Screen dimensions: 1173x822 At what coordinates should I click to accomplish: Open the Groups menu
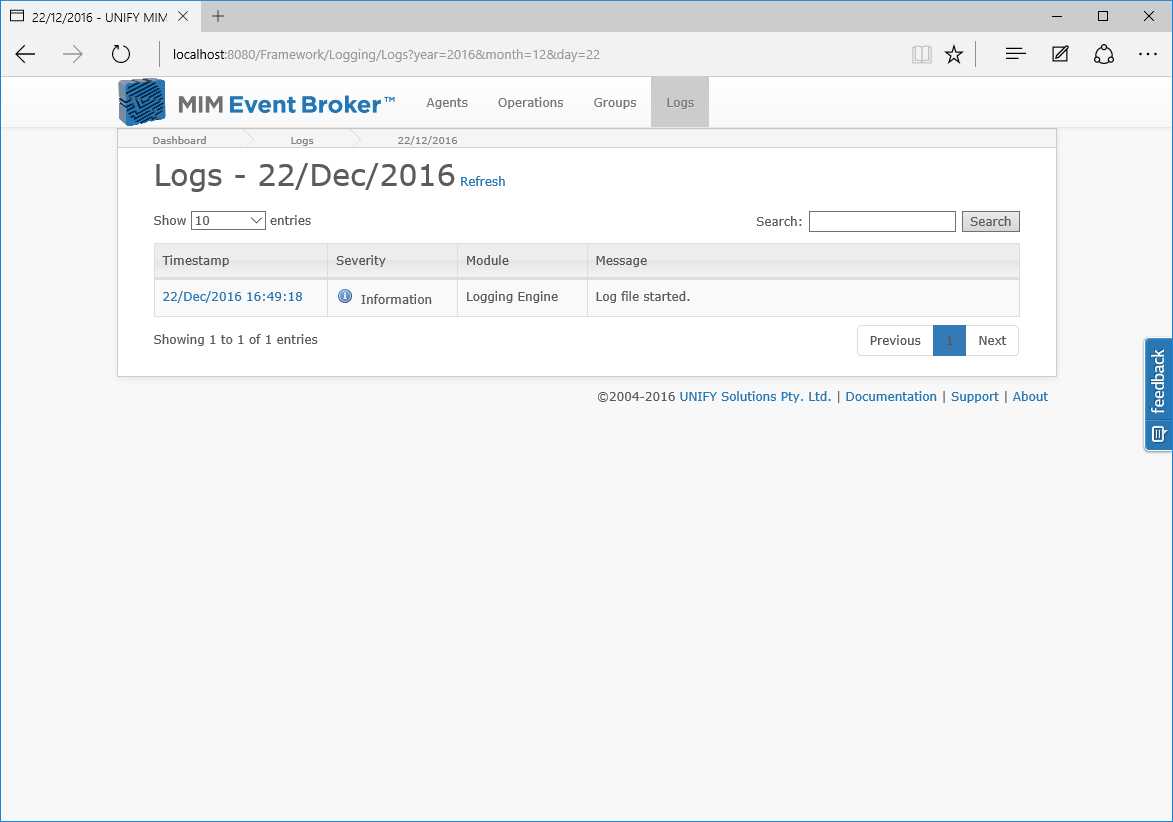615,102
